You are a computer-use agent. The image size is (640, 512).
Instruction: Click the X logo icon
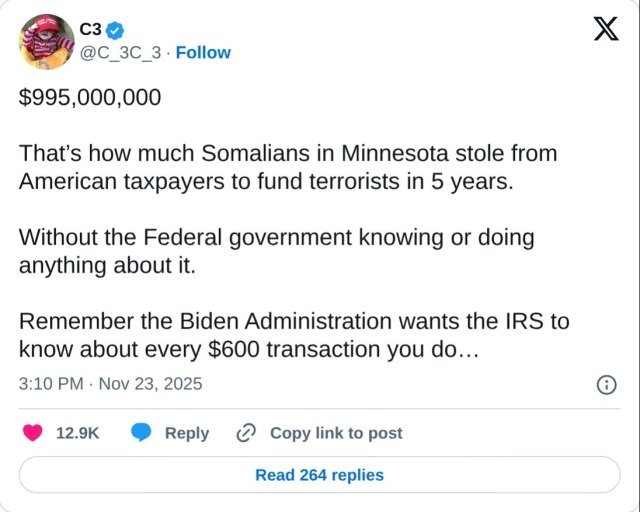point(605,30)
